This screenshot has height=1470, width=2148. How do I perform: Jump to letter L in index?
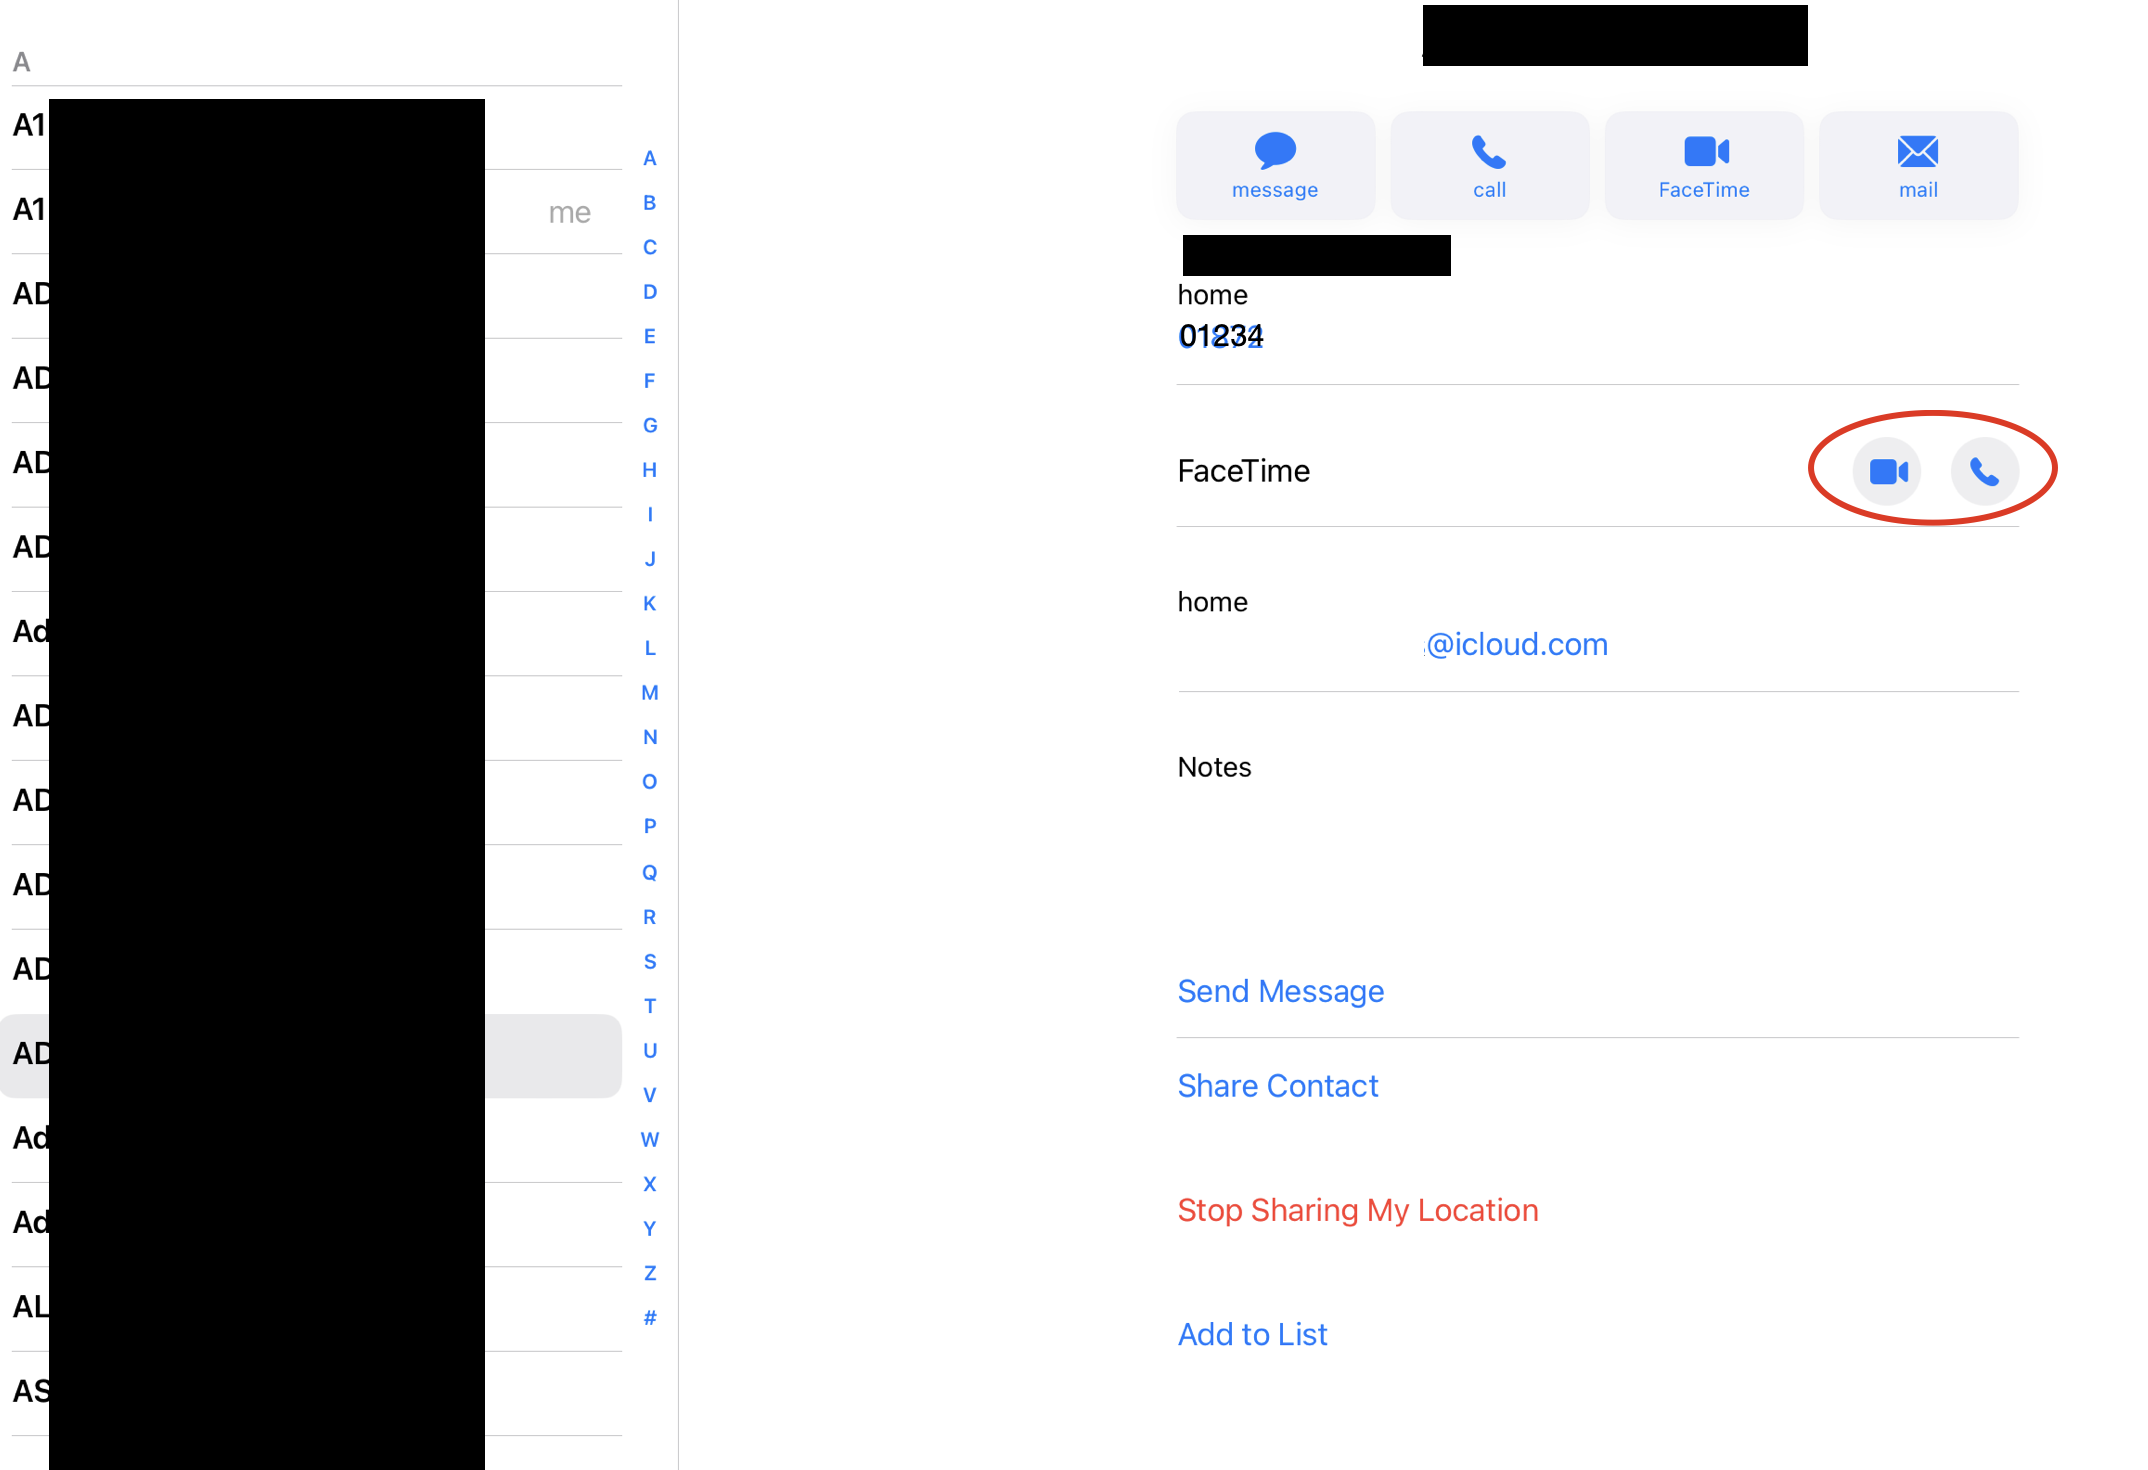pos(650,648)
